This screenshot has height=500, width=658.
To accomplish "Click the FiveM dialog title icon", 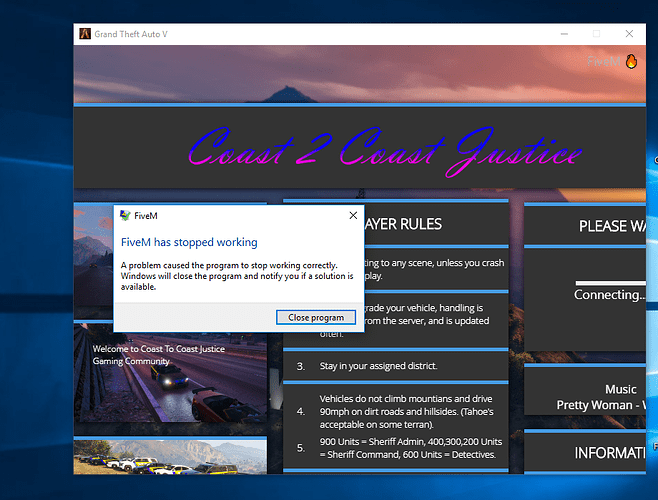I will [x=125, y=216].
